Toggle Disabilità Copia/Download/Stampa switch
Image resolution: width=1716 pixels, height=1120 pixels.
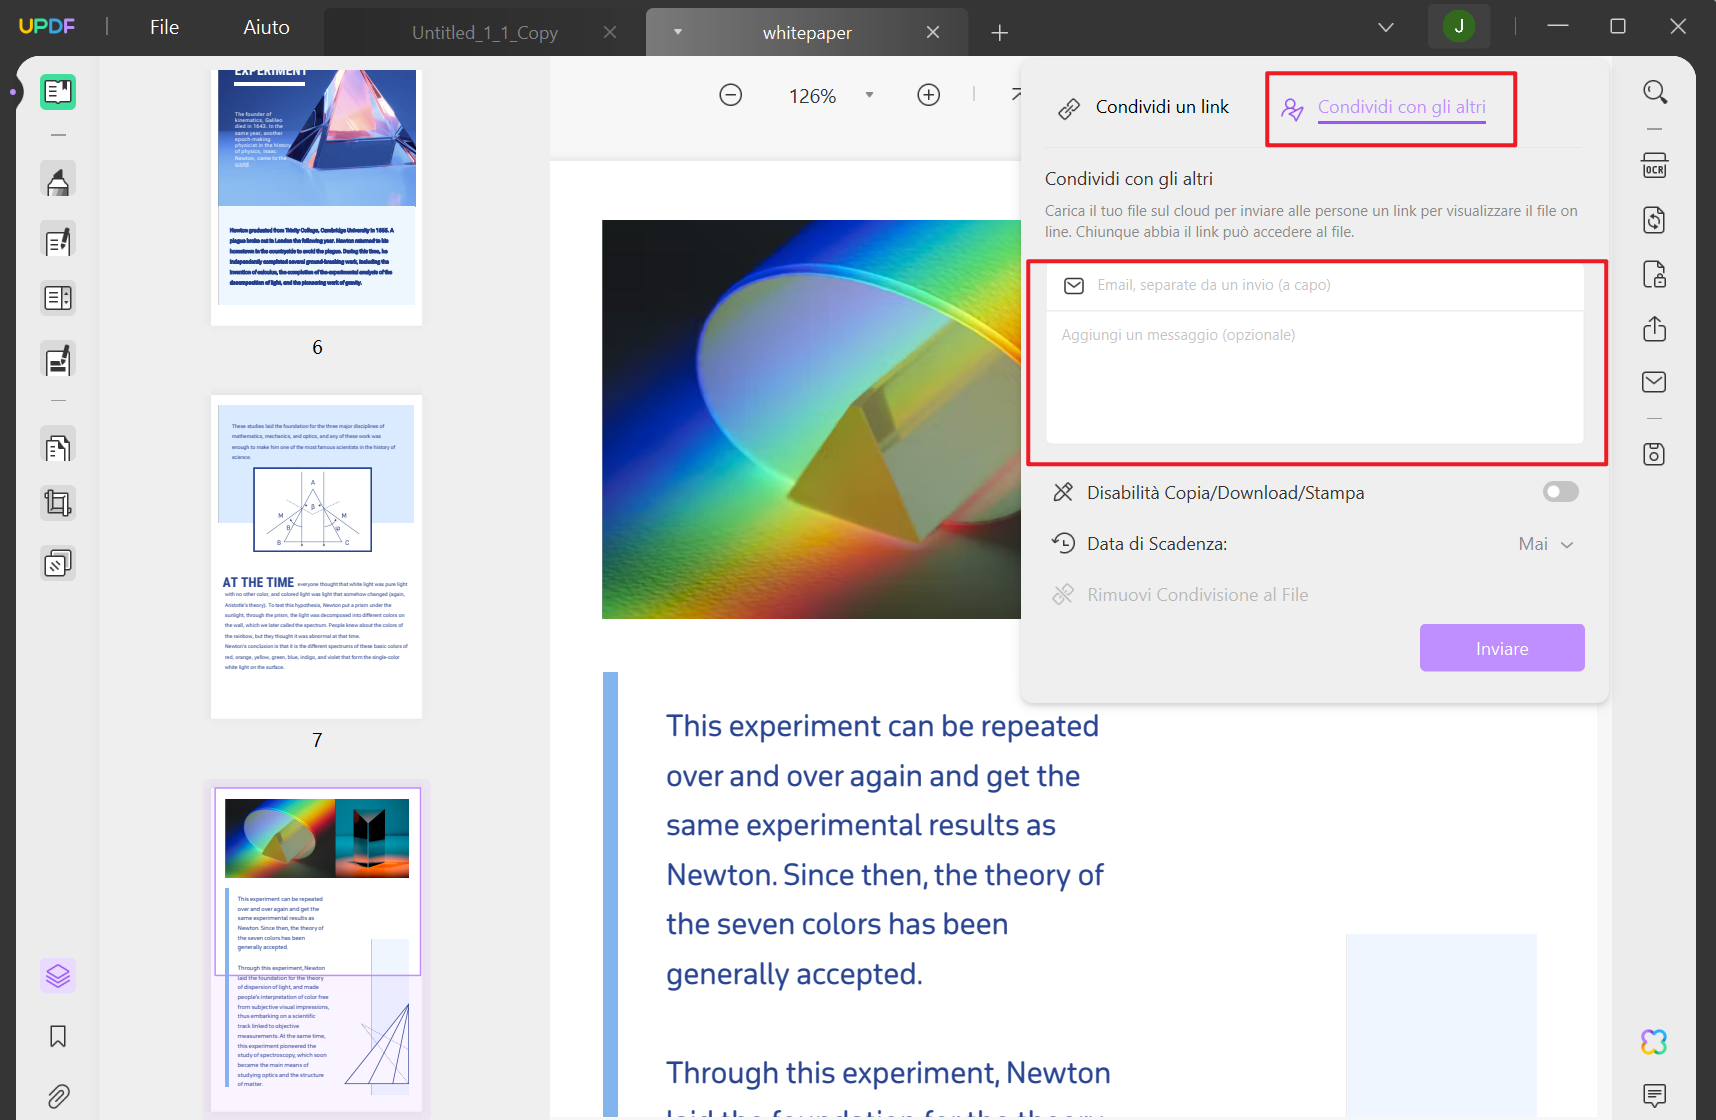click(x=1560, y=491)
